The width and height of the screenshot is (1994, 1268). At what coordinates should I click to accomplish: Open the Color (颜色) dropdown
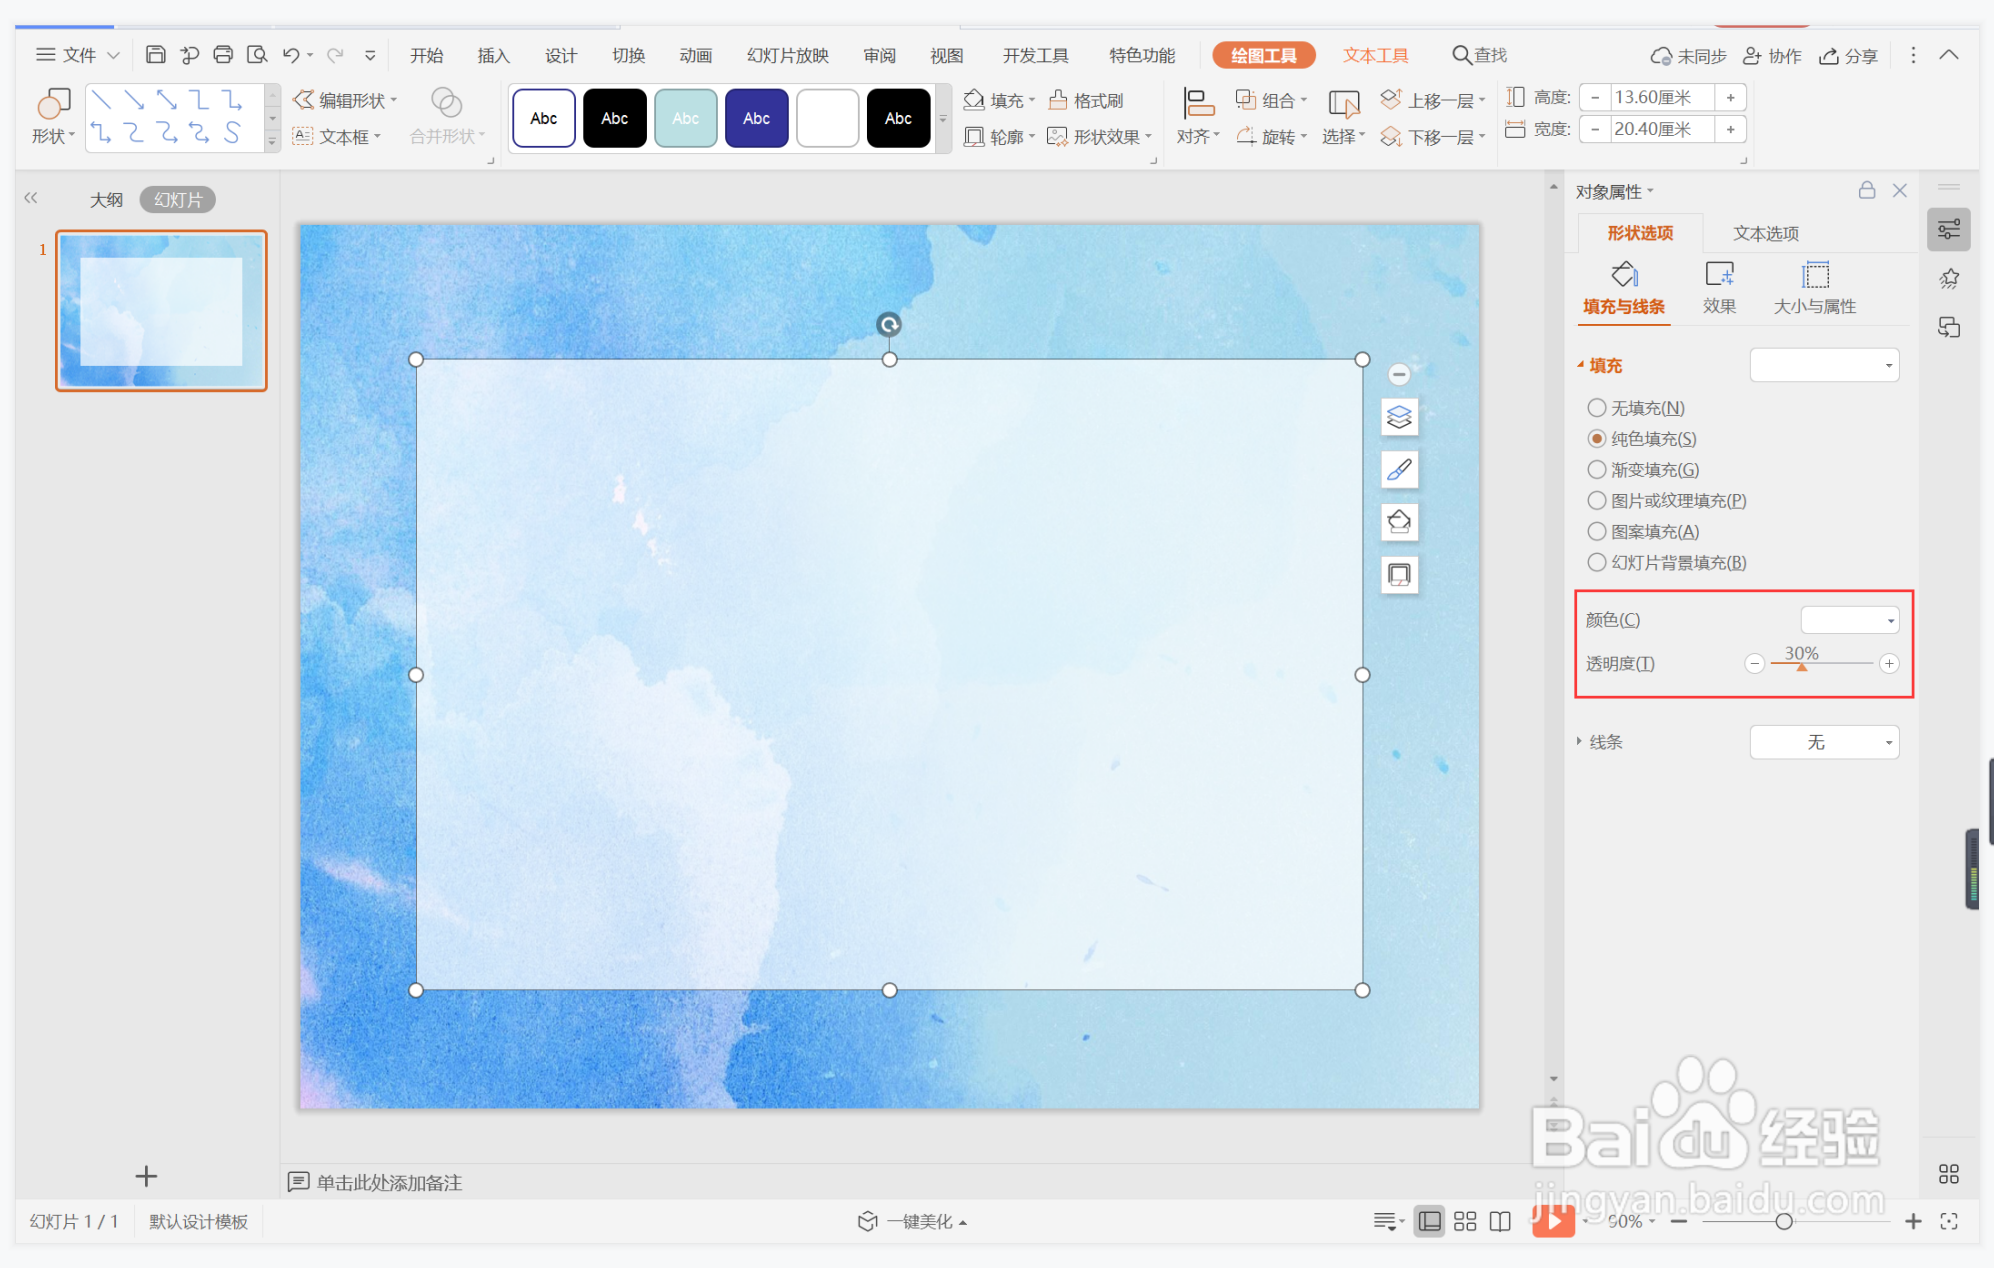1849,620
